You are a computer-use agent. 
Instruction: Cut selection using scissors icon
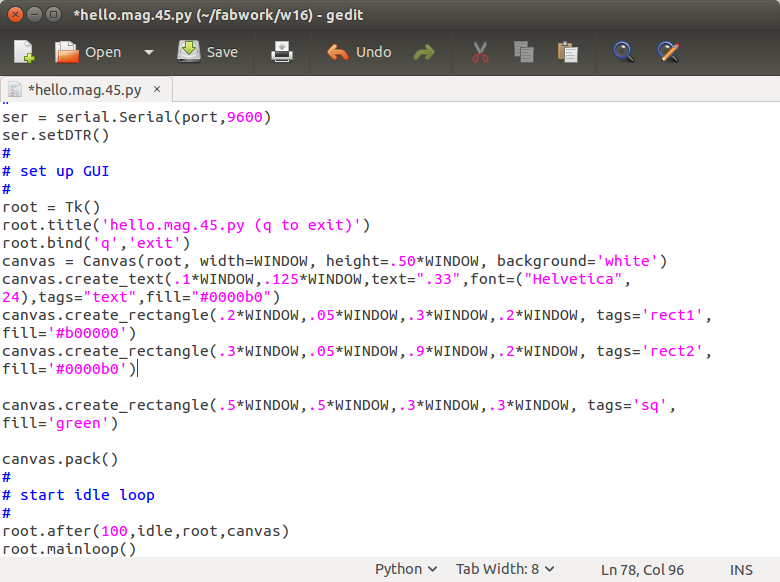pos(480,52)
